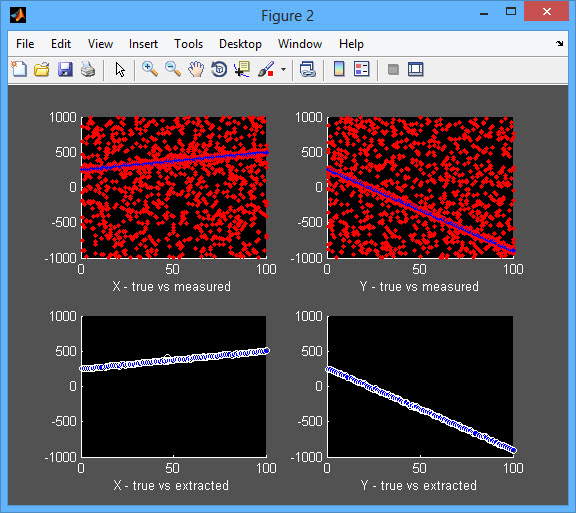Image resolution: width=576 pixels, height=513 pixels.
Task: Enable the Pan hand tool
Action: pos(196,69)
